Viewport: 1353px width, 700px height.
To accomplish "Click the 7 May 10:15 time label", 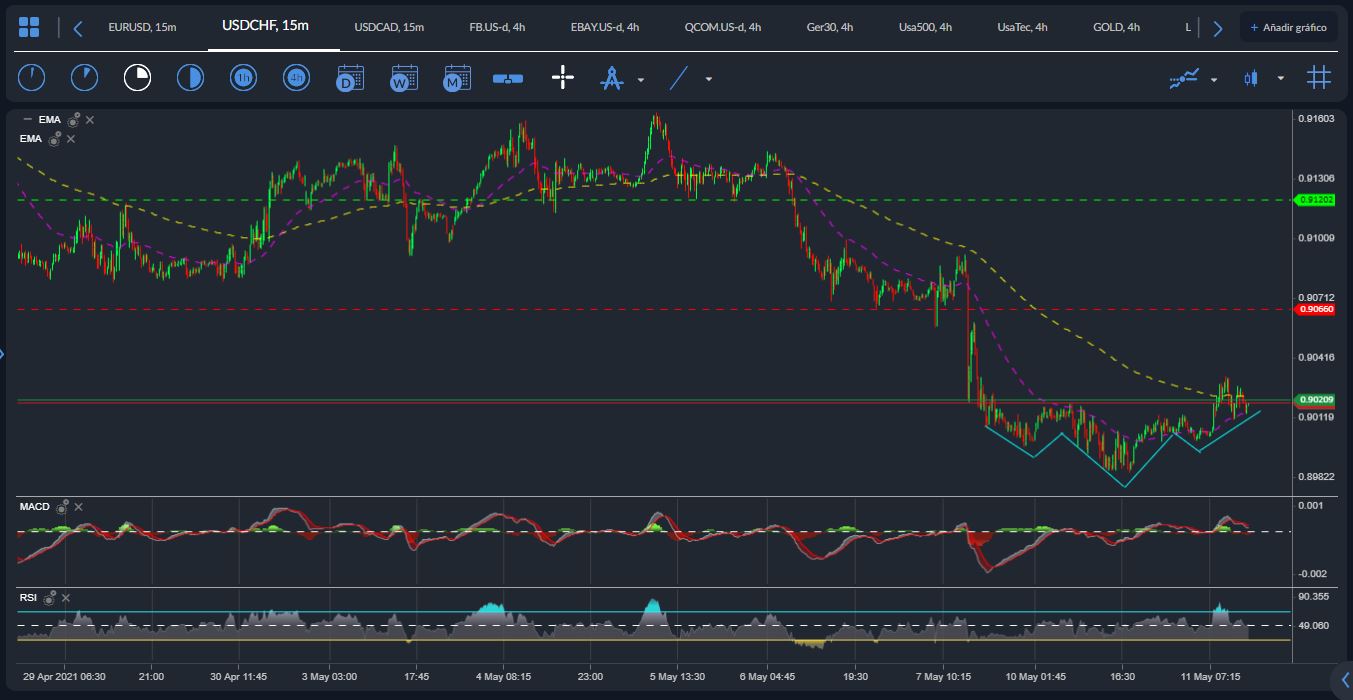I will tap(944, 677).
